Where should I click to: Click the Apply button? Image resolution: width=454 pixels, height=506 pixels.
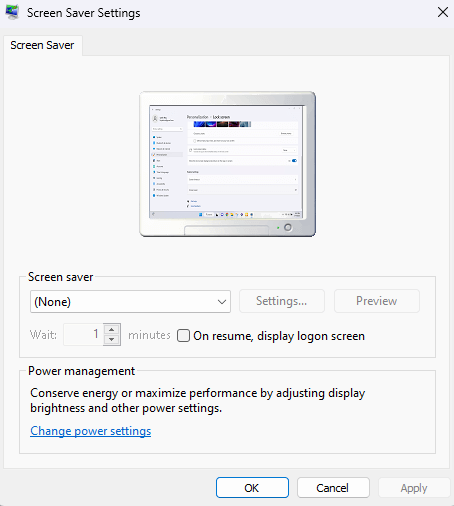(414, 488)
